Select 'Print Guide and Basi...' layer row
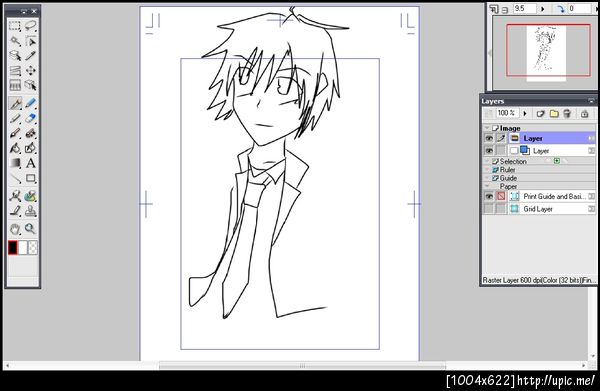 coord(552,196)
